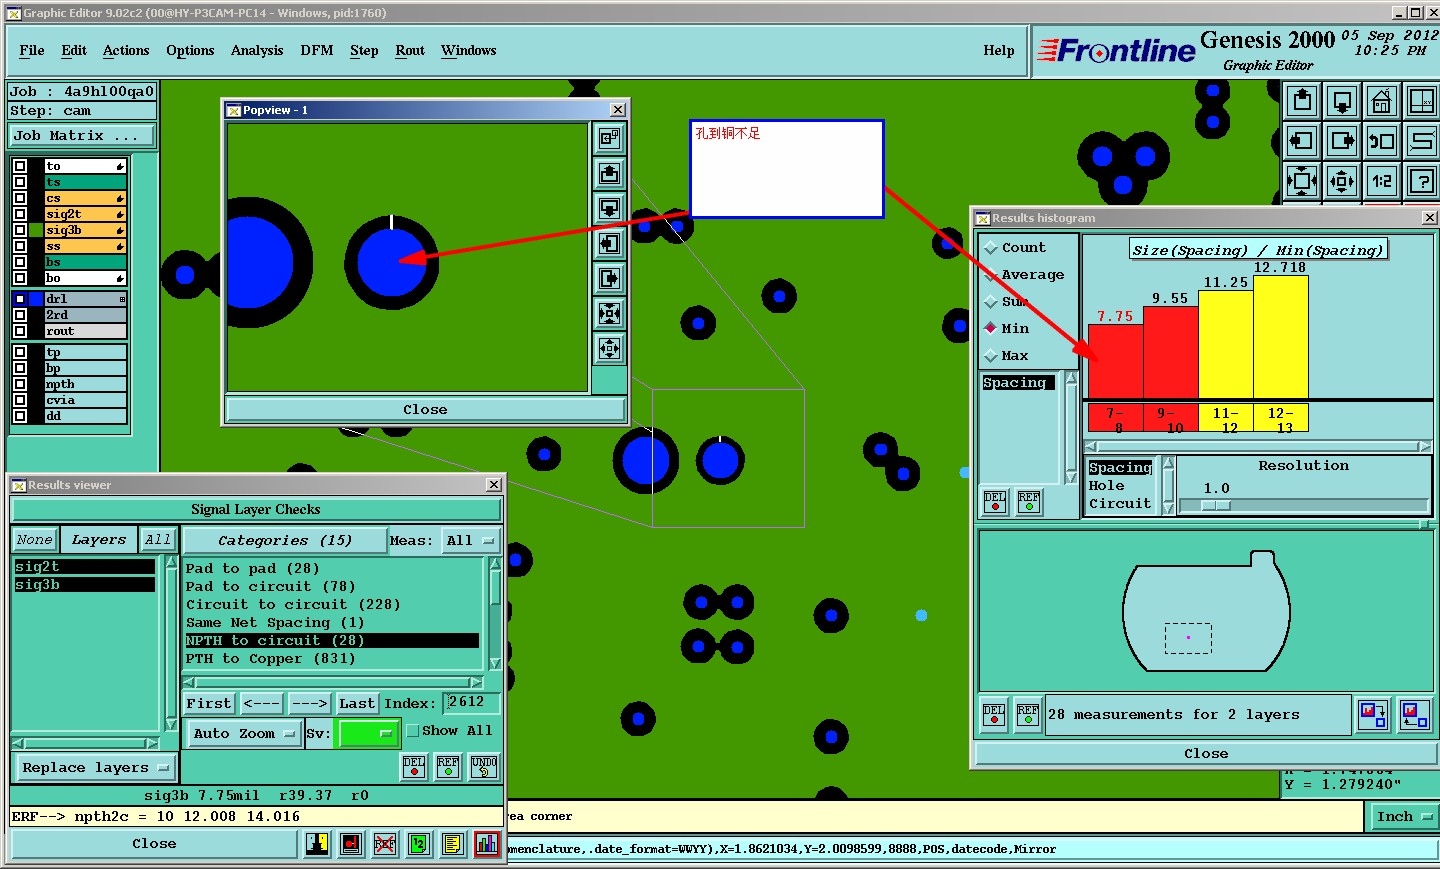Click the pan up icon in main toolbar

(x=1302, y=101)
